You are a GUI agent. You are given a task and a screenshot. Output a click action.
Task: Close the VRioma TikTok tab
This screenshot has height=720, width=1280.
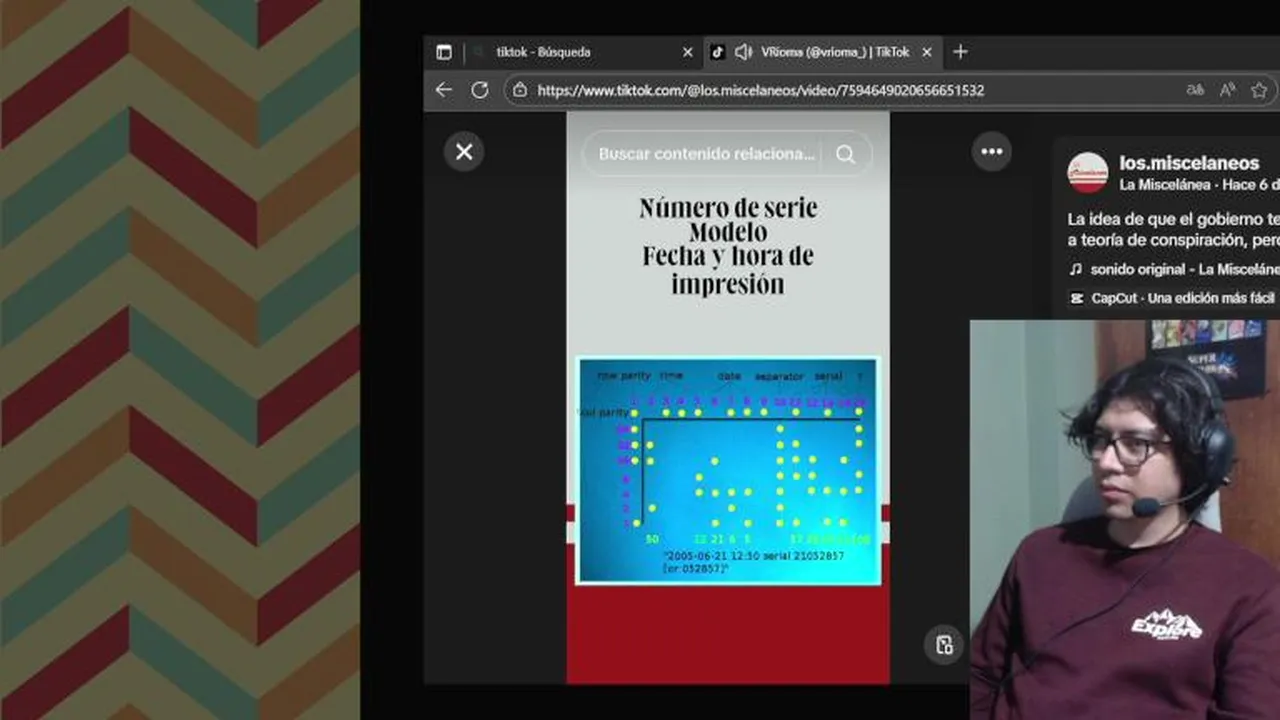(927, 52)
